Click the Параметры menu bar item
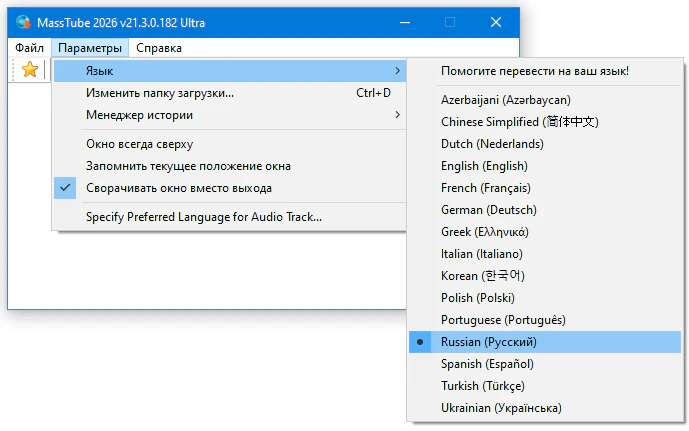The width and height of the screenshot is (689, 431). [x=90, y=48]
